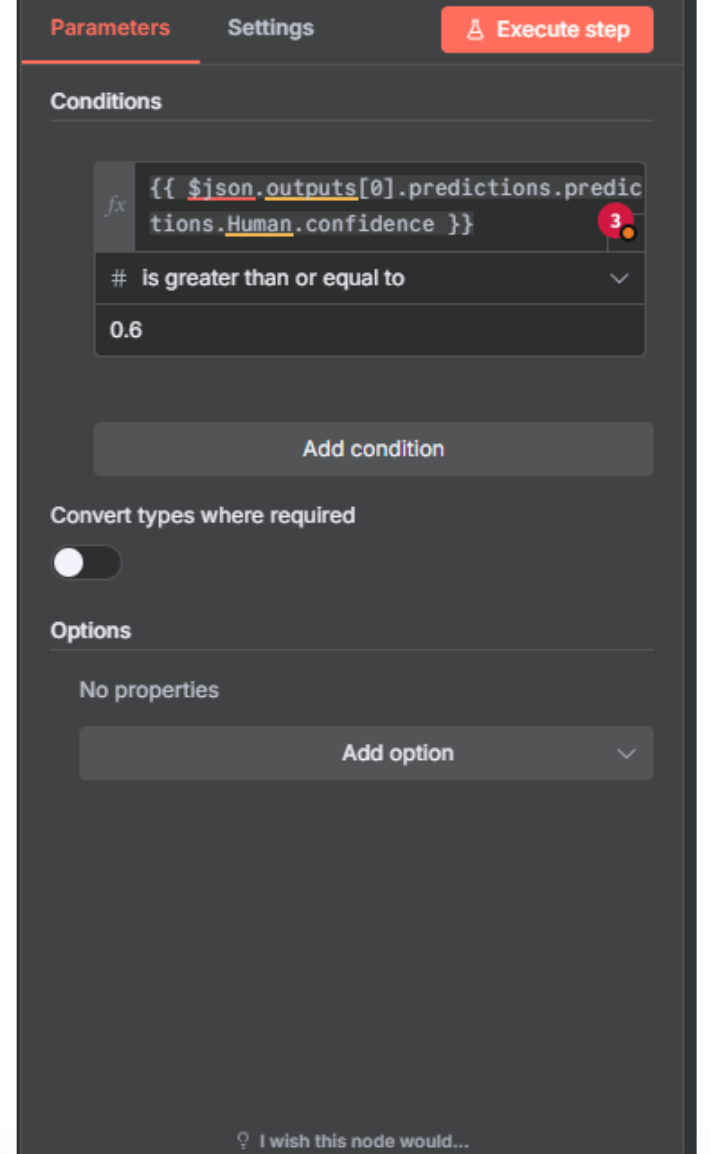Click the fx expression icon
The image size is (710, 1154).
click(x=116, y=206)
